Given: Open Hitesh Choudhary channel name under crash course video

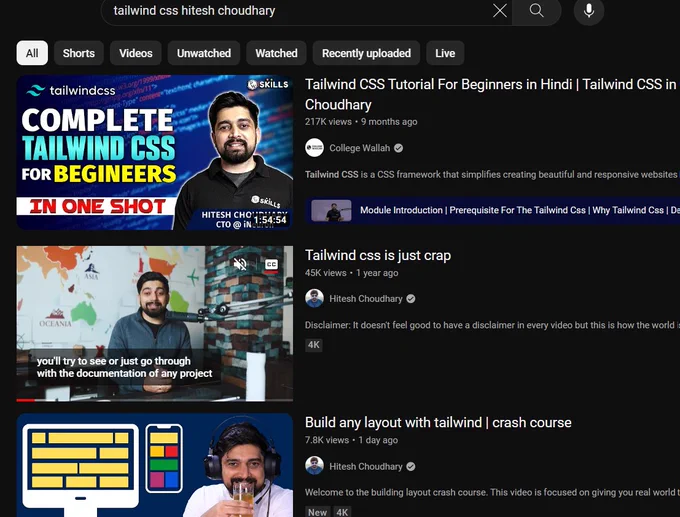Looking at the screenshot, I should click(x=366, y=466).
